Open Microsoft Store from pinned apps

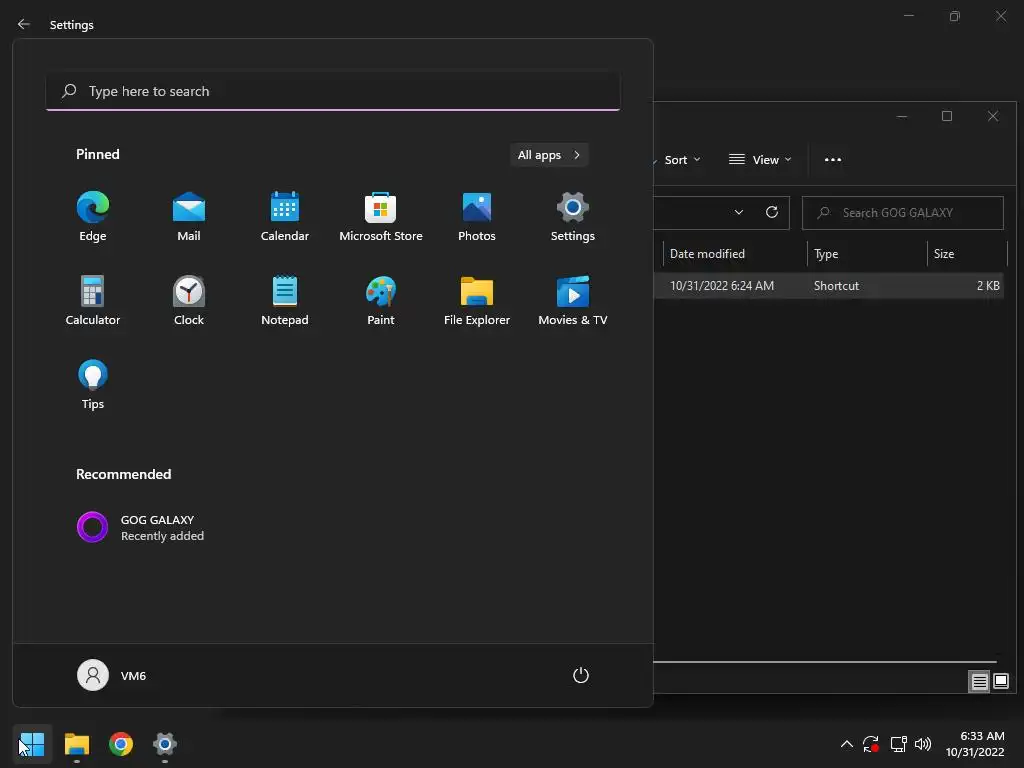pos(381,217)
